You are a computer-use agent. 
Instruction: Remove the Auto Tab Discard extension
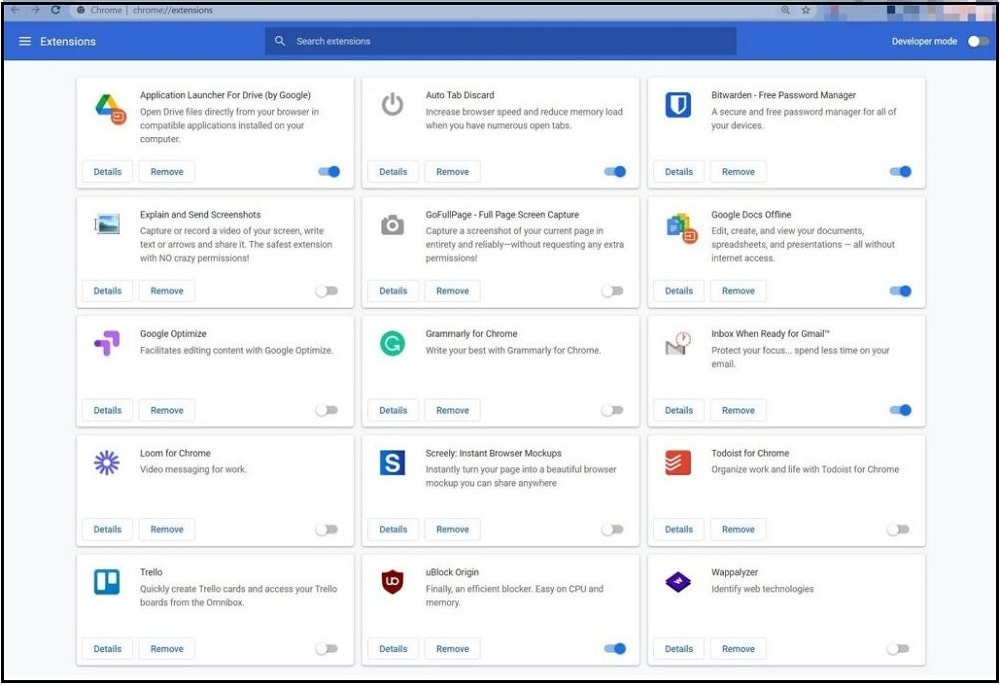453,172
